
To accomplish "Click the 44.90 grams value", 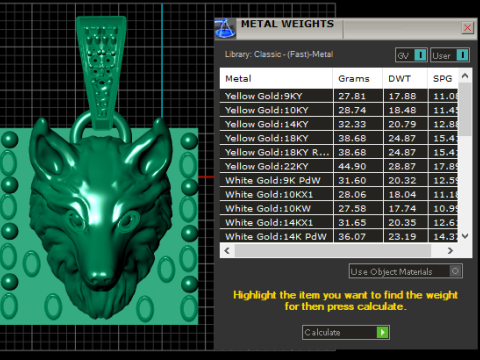I will pos(352,166).
